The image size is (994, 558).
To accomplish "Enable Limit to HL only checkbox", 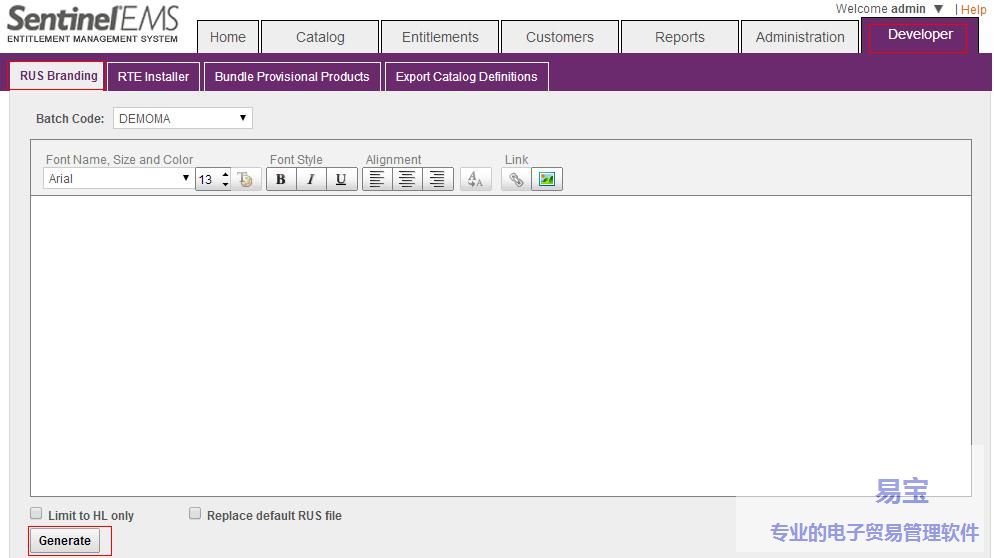I will coord(36,514).
